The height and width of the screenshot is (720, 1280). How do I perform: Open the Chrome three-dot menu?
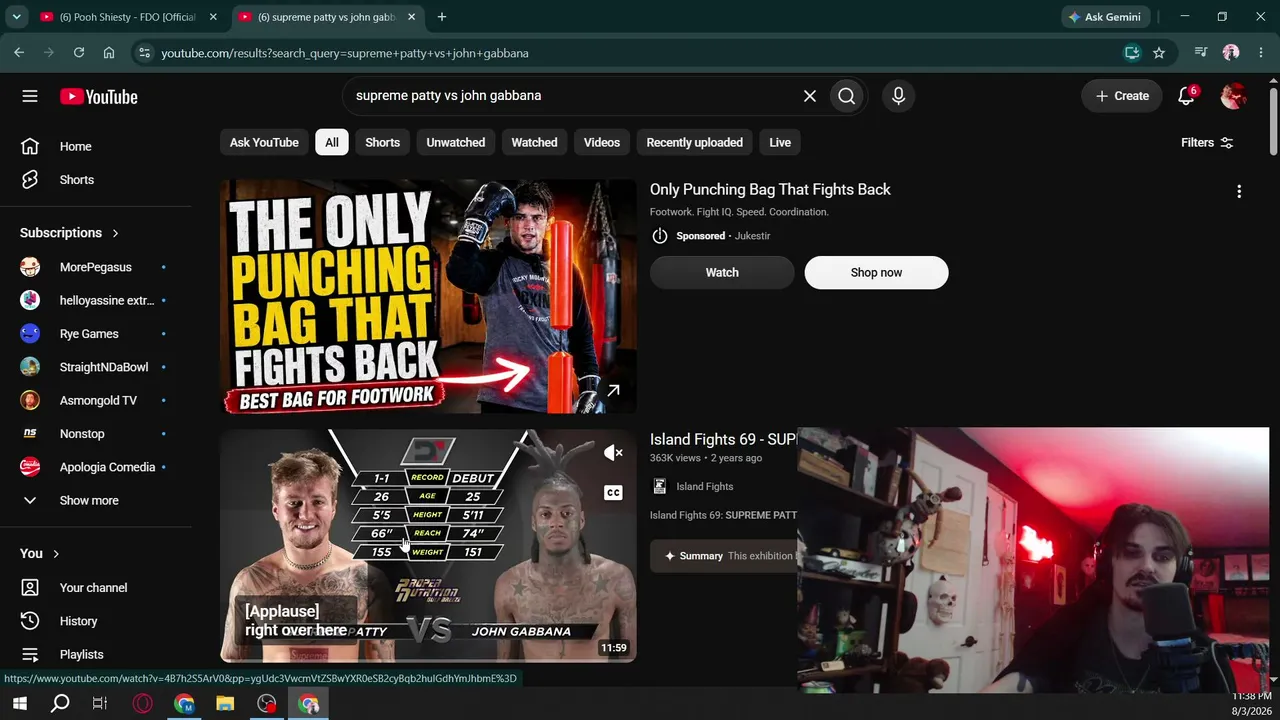[x=1261, y=53]
